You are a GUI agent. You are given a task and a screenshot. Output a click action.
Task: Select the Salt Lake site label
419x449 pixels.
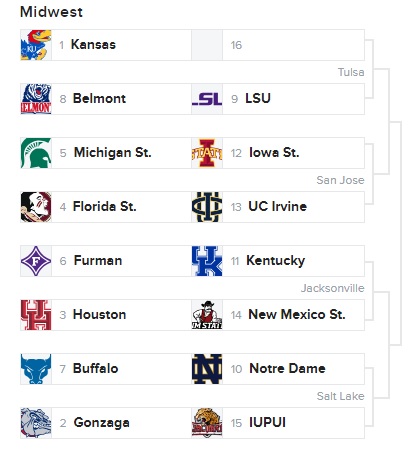pyautogui.click(x=340, y=396)
